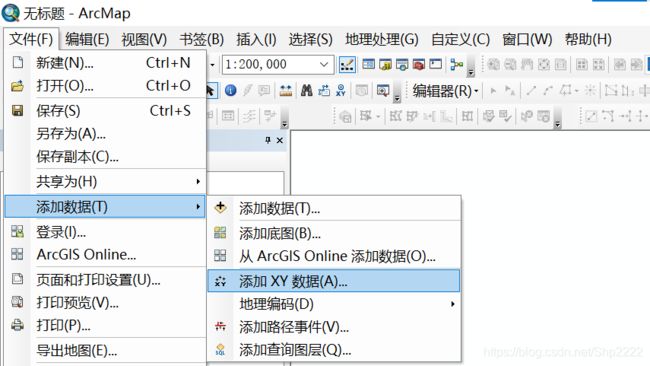The width and height of the screenshot is (650, 366).
Task: Choose 保存(S) from File menu
Action: pos(105,111)
